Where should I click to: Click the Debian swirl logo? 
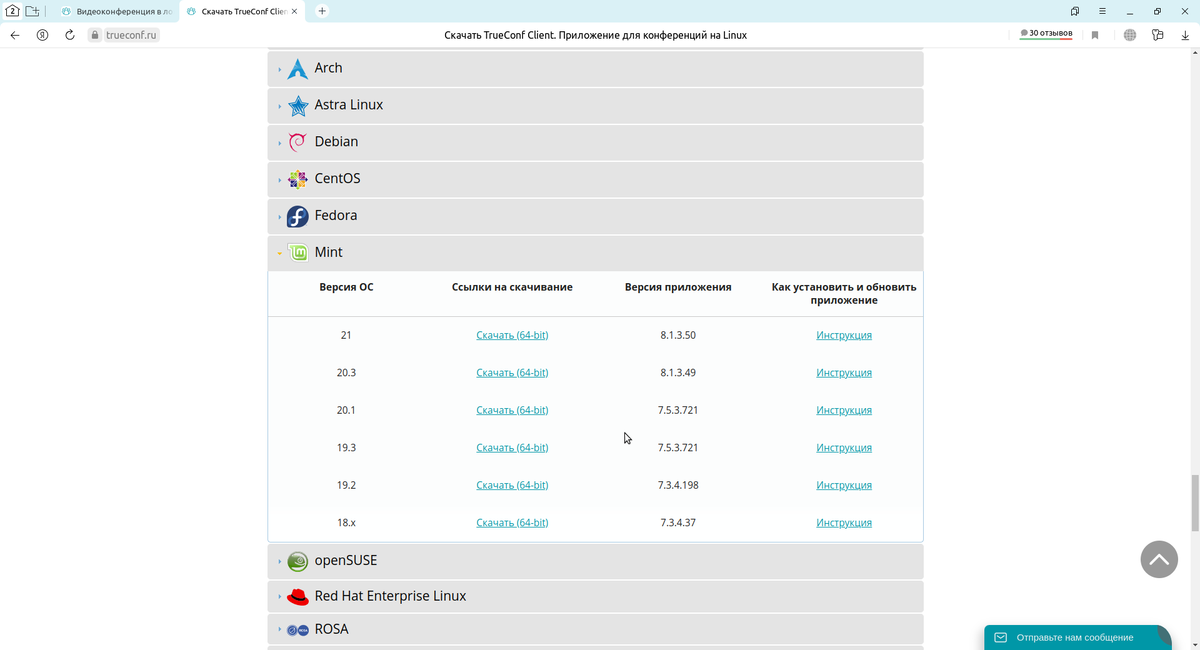[x=297, y=142]
